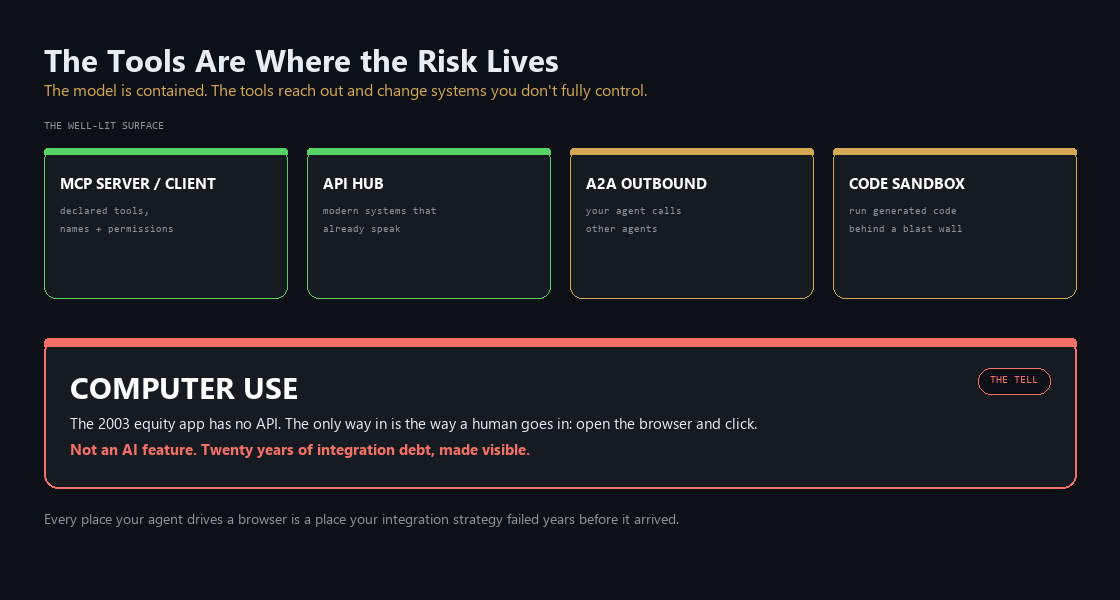Click the green top bar of MCP card
The height and width of the screenshot is (600, 1120).
click(x=166, y=151)
